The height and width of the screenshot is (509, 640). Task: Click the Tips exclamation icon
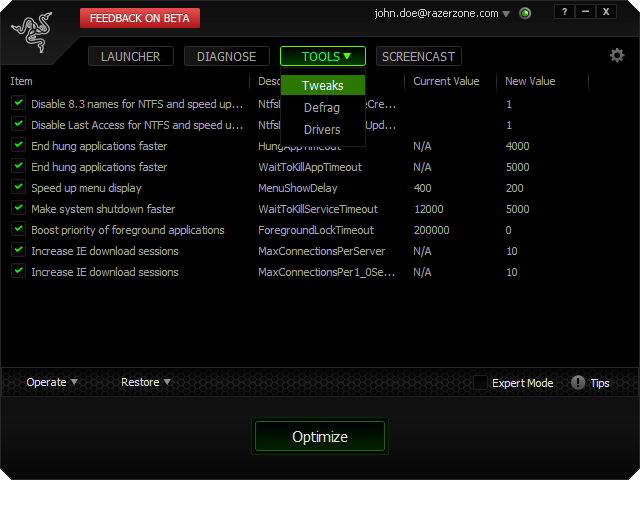pos(578,383)
